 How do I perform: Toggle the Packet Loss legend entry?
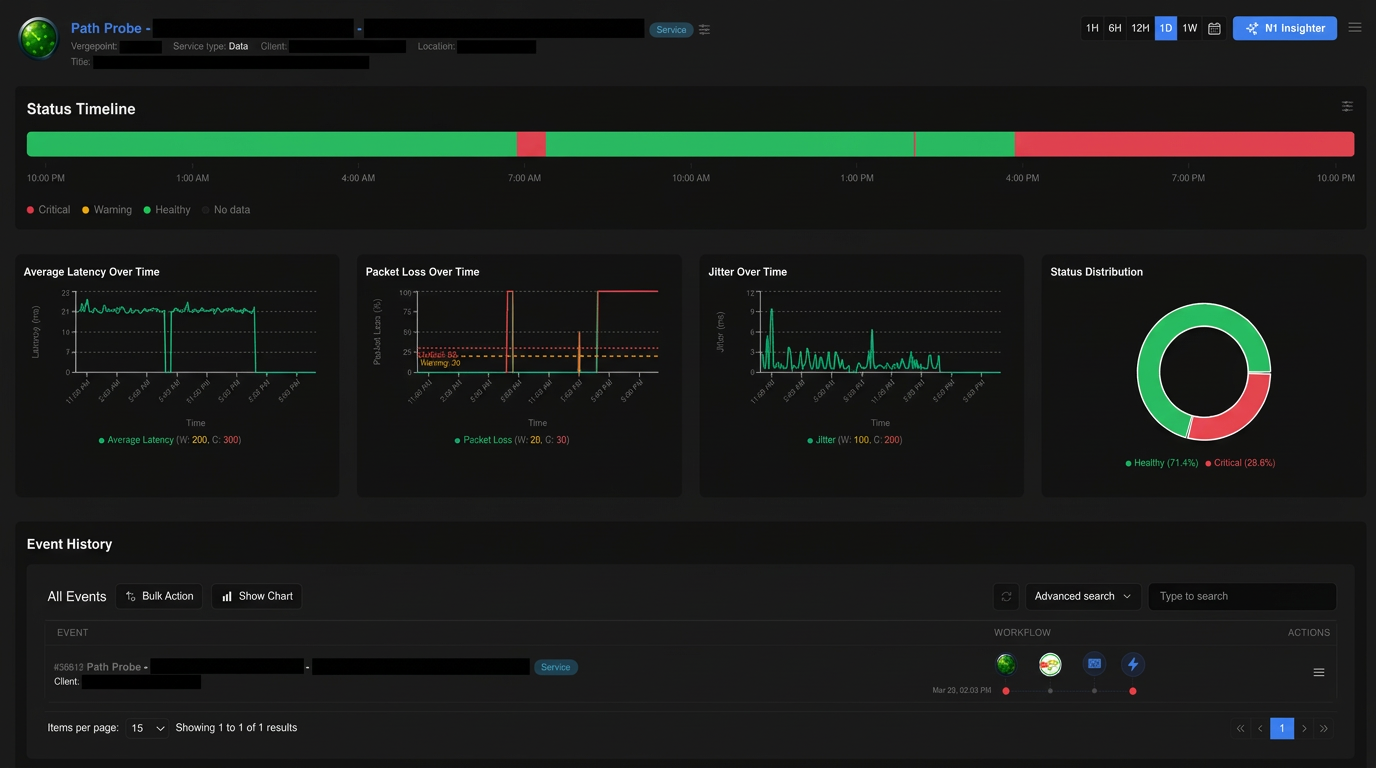tap(512, 439)
